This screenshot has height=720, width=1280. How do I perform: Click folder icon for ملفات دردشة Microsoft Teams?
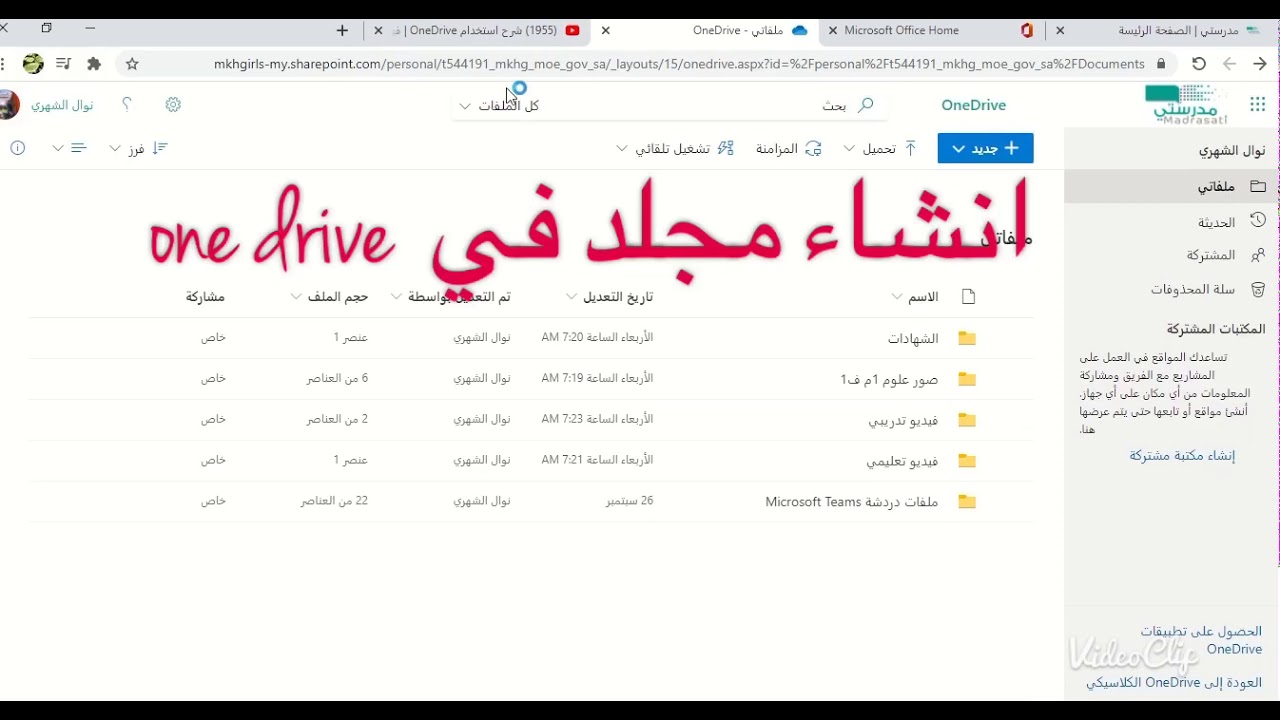(967, 502)
